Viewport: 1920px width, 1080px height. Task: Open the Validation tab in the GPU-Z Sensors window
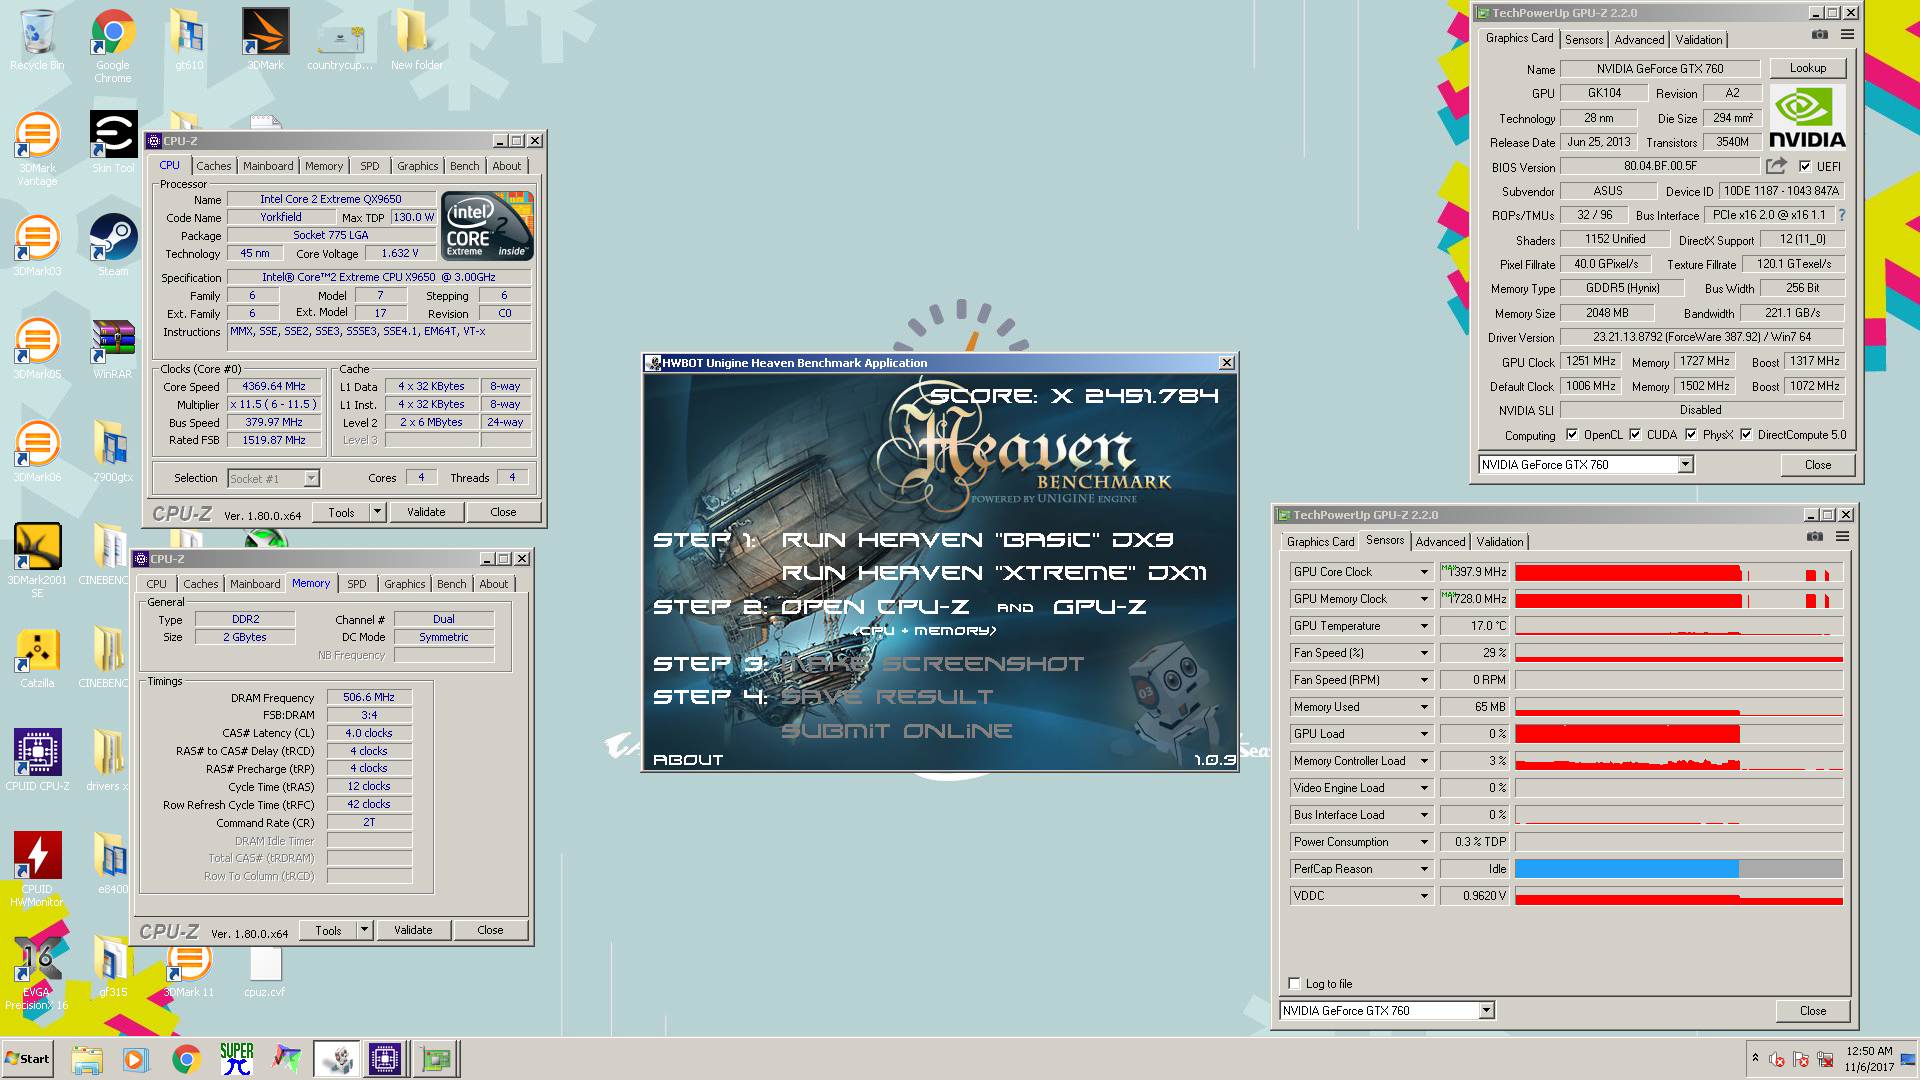coord(1499,542)
